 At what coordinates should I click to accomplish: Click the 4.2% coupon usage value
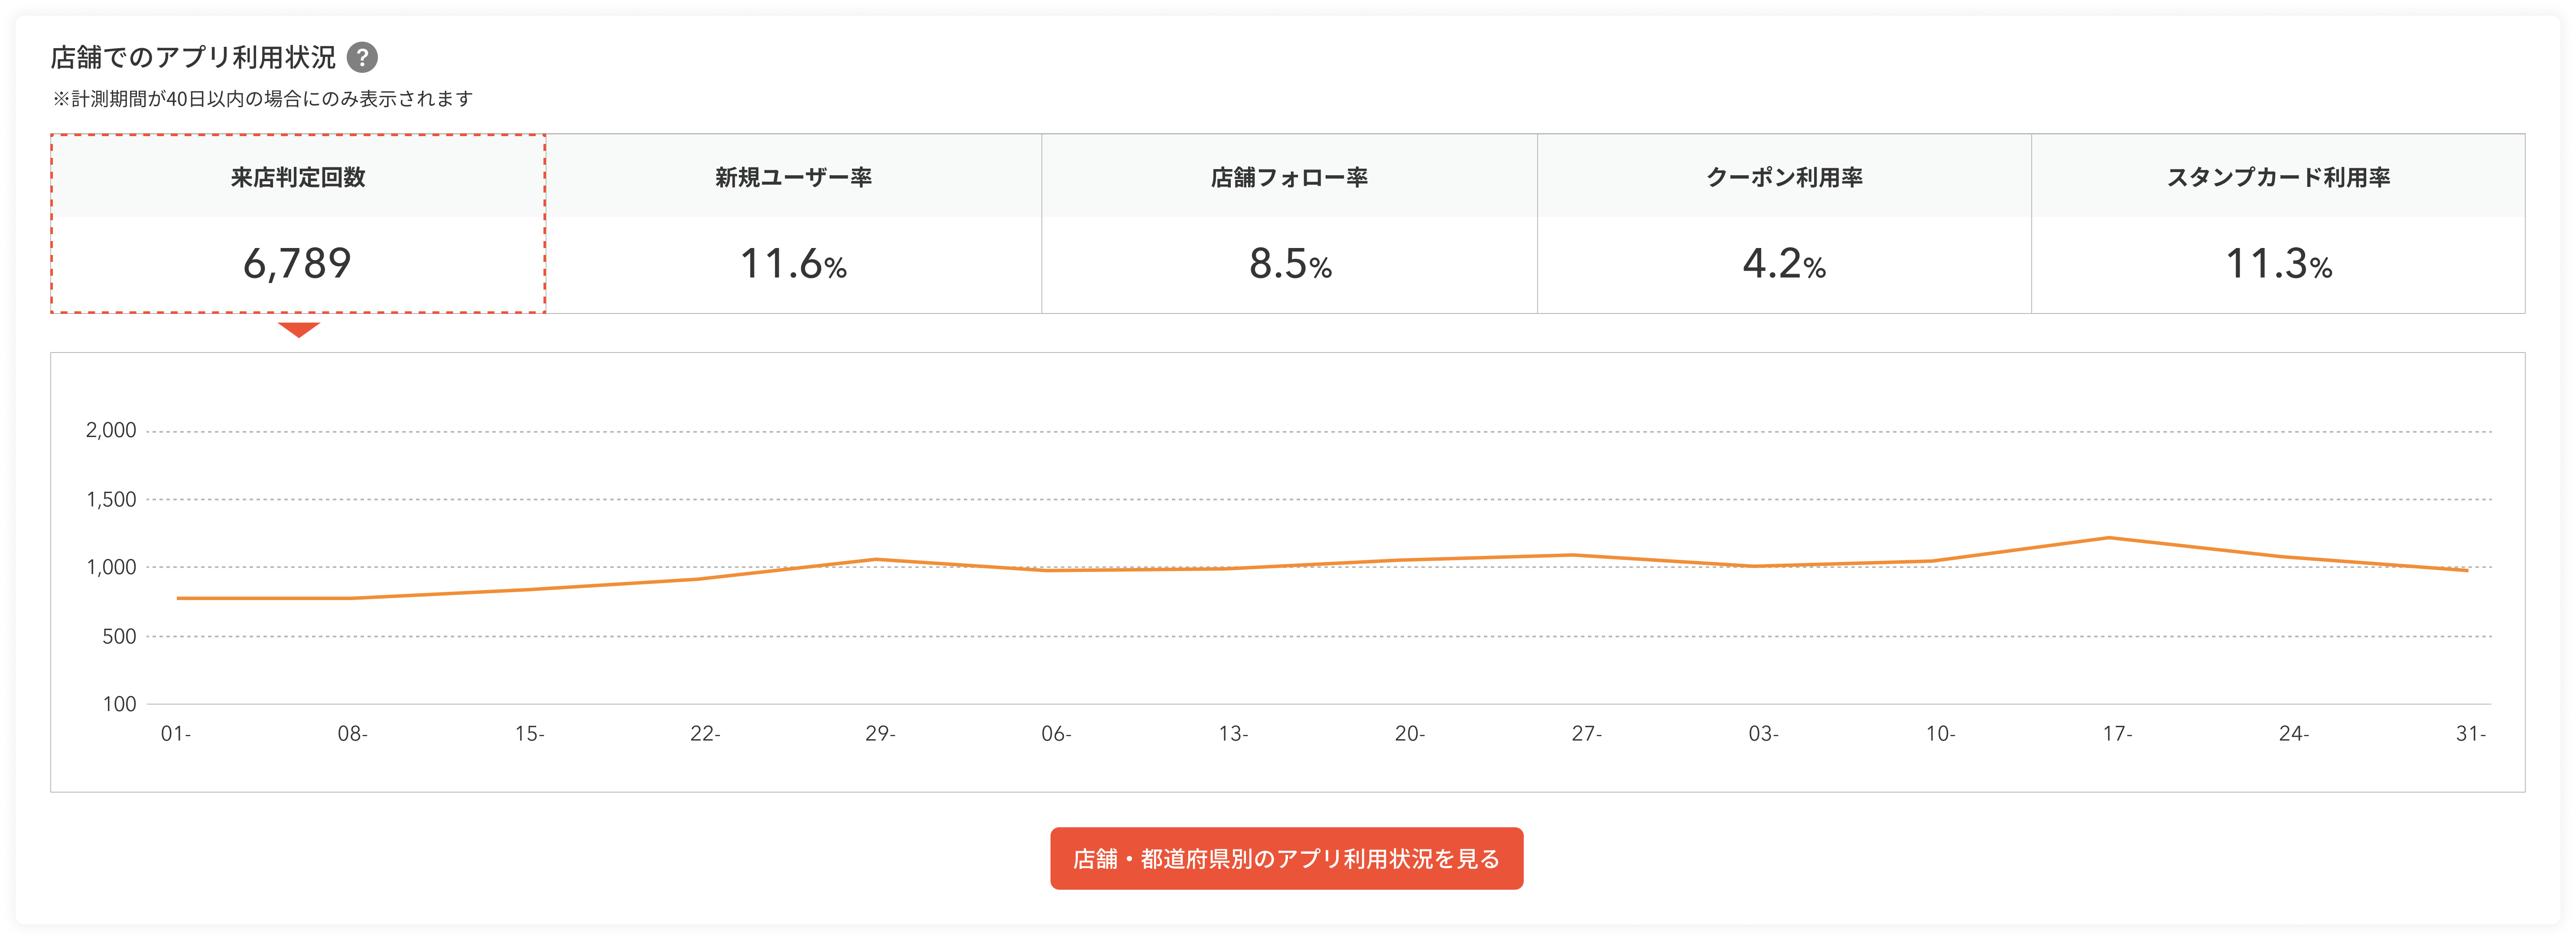(x=1784, y=264)
